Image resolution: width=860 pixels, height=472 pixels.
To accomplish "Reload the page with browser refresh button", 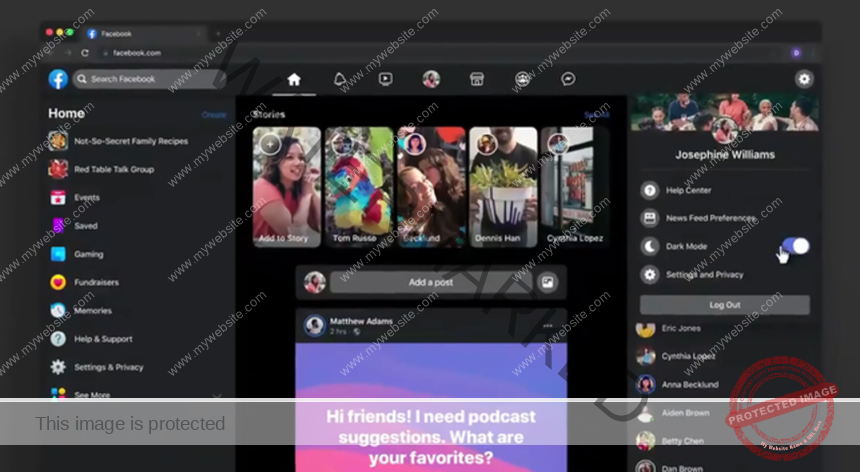I will [x=84, y=53].
